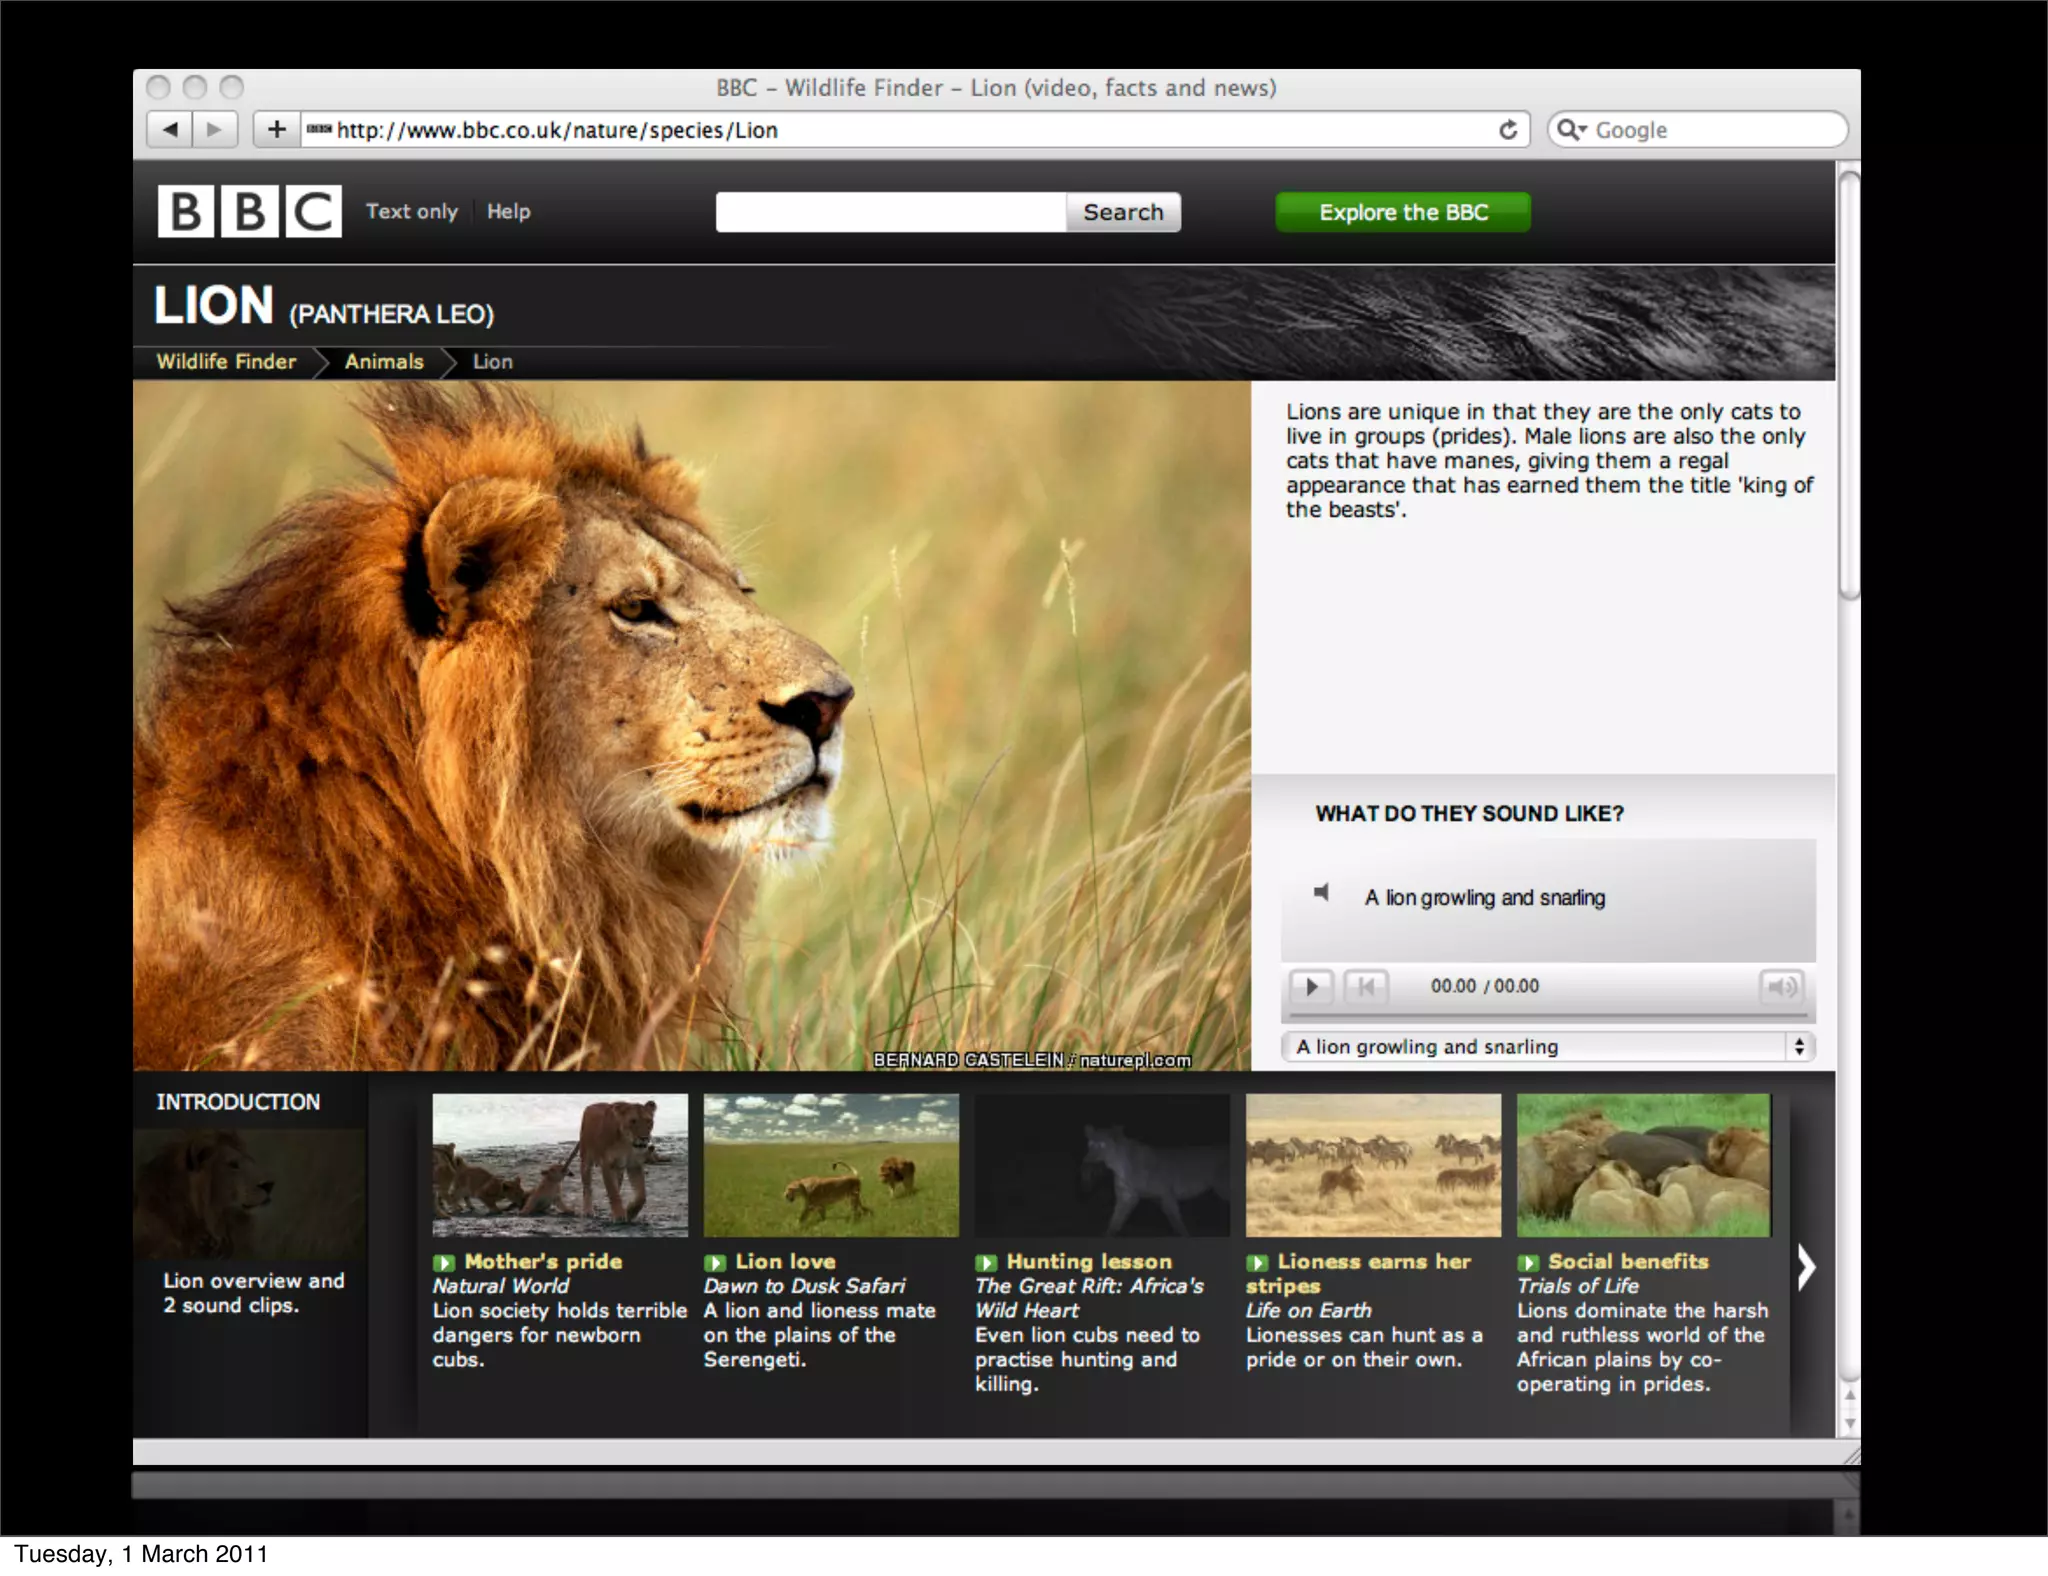Click the browser forward arrow button
The width and height of the screenshot is (2048, 1576).
[x=214, y=129]
